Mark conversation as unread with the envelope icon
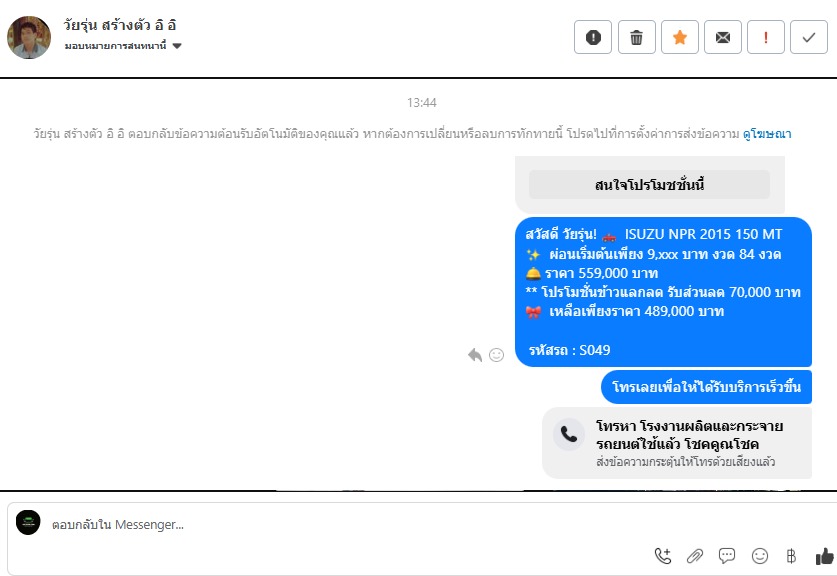 point(723,37)
